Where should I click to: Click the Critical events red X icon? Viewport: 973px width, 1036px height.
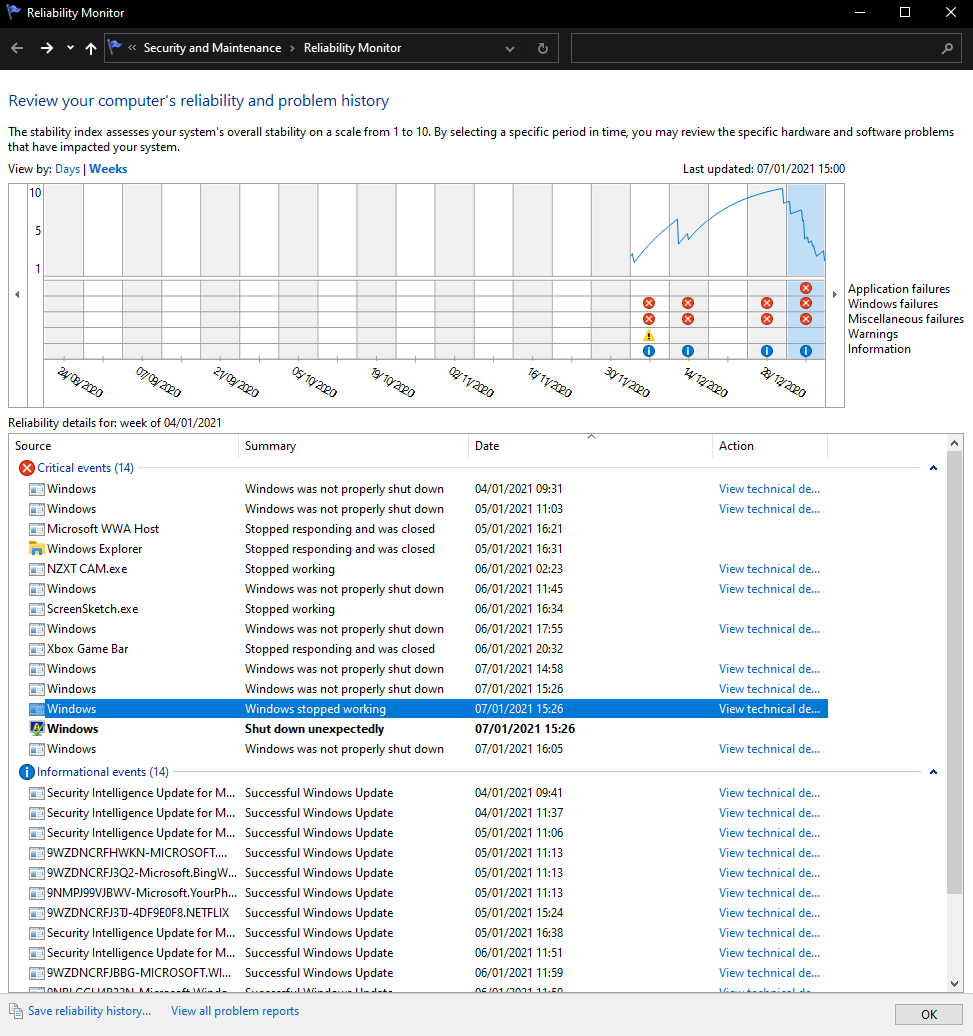tap(26, 468)
